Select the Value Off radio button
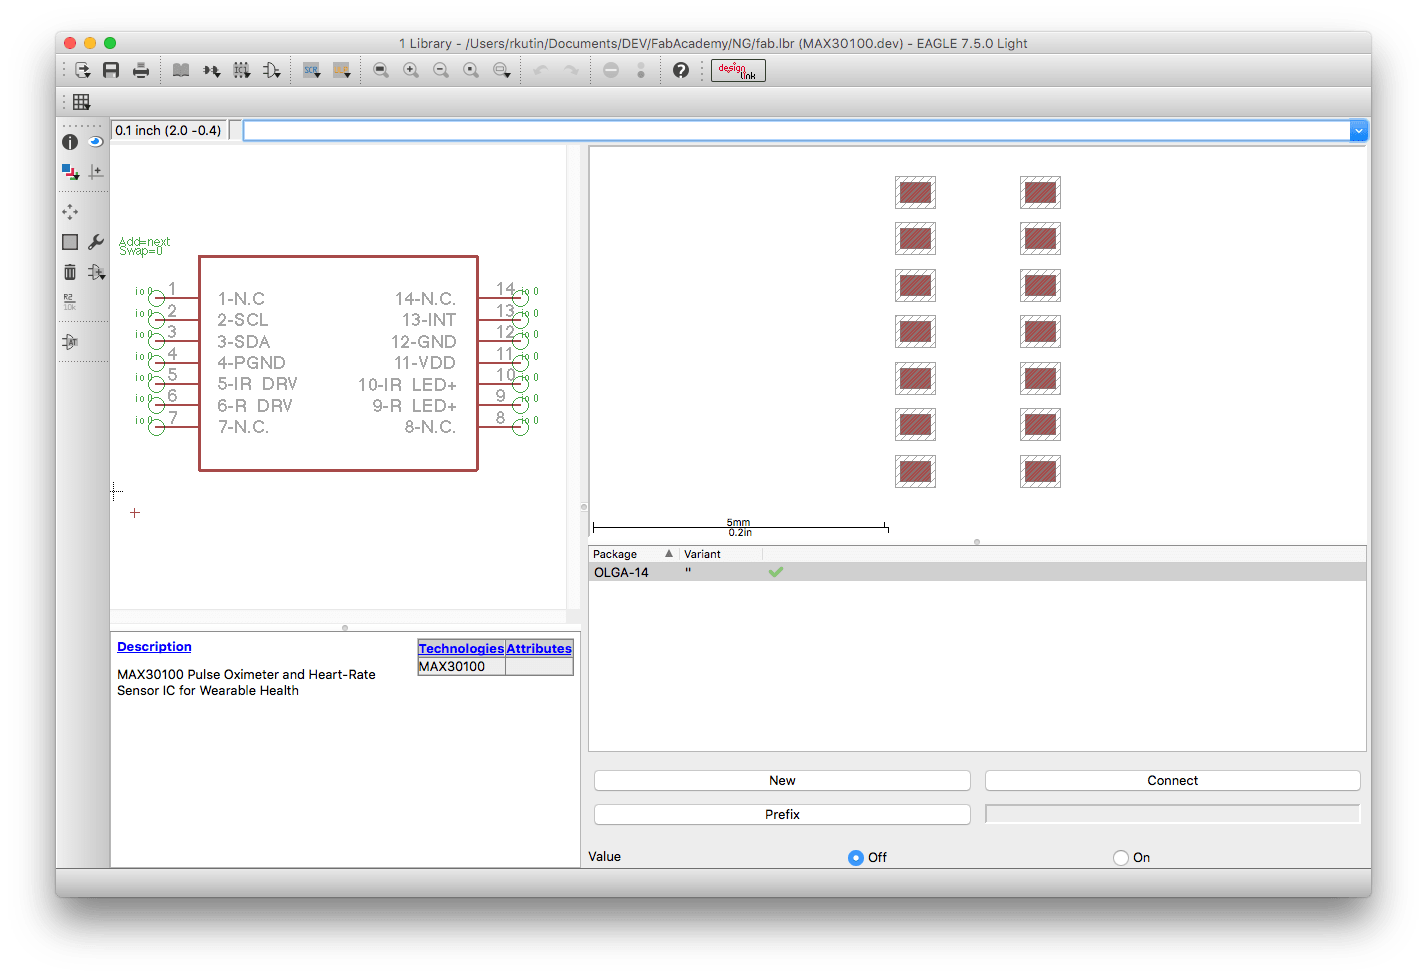 [856, 858]
